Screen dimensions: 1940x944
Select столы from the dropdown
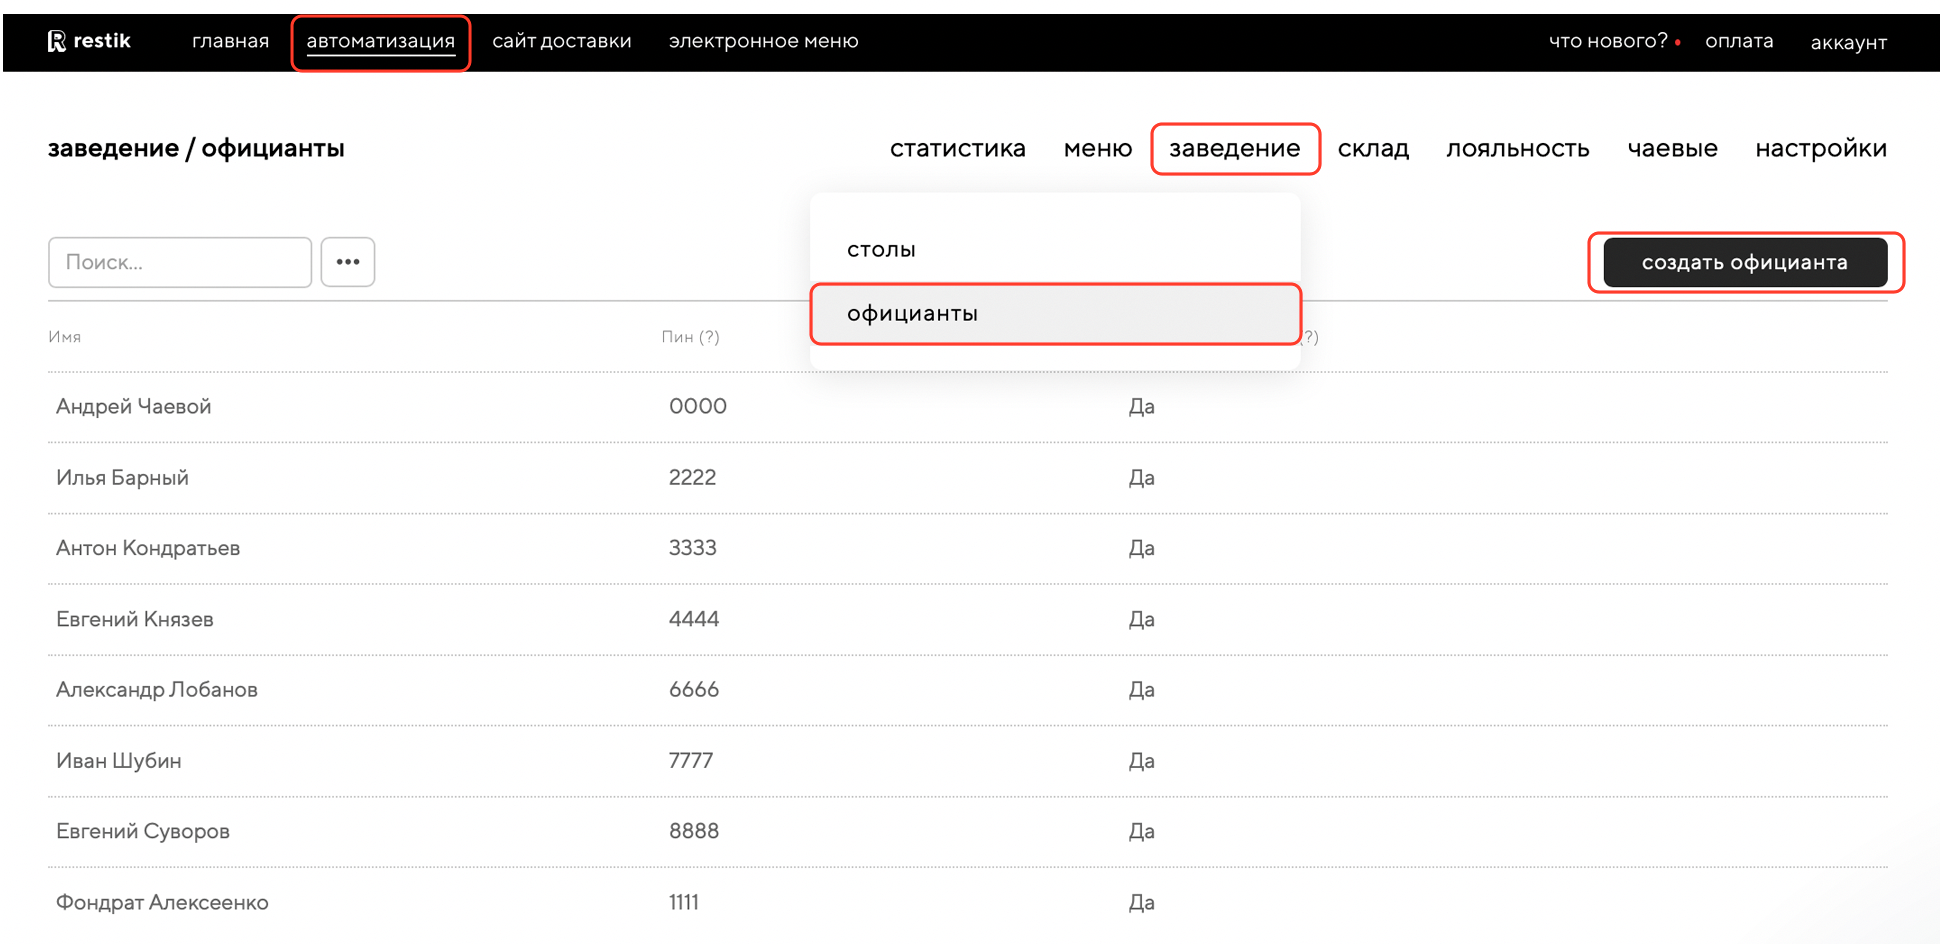881,249
